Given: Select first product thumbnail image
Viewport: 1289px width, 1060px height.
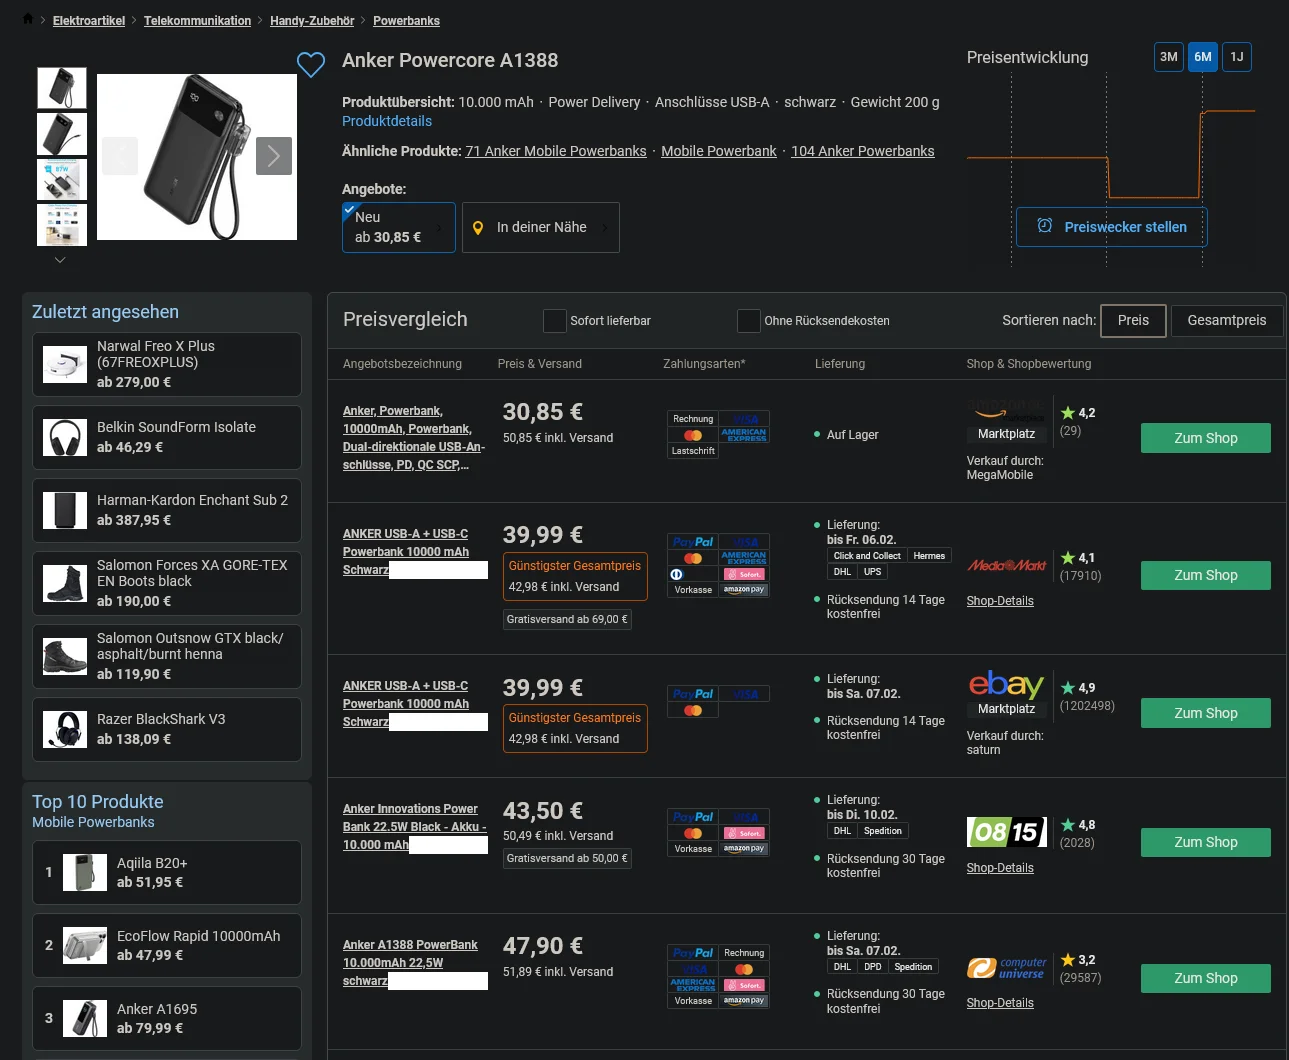Looking at the screenshot, I should point(62,88).
